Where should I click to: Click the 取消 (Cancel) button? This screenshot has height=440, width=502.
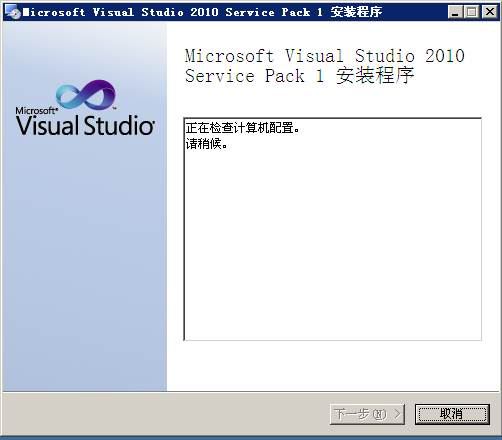(452, 414)
